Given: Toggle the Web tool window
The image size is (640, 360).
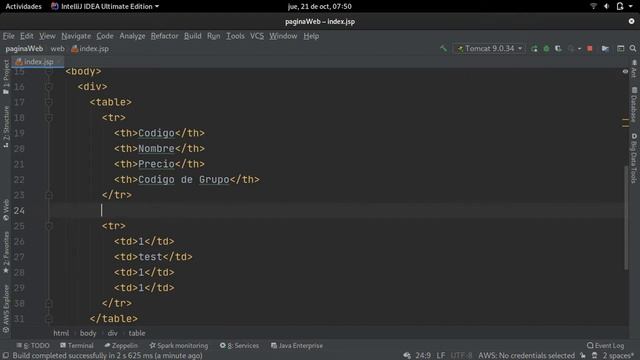Looking at the screenshot, I should click(6, 210).
